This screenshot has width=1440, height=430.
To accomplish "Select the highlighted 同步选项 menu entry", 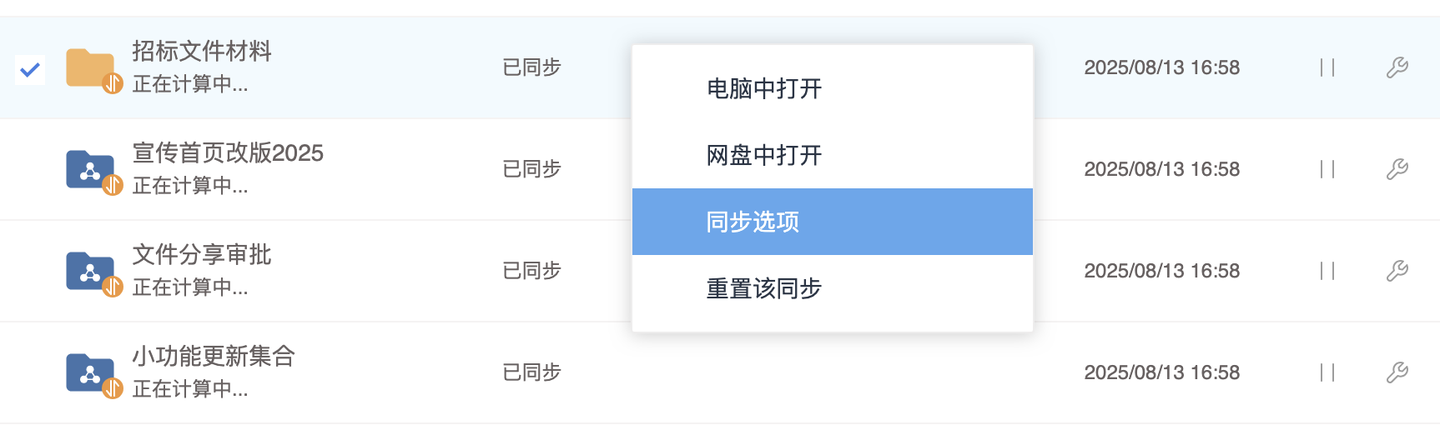I will [x=832, y=221].
